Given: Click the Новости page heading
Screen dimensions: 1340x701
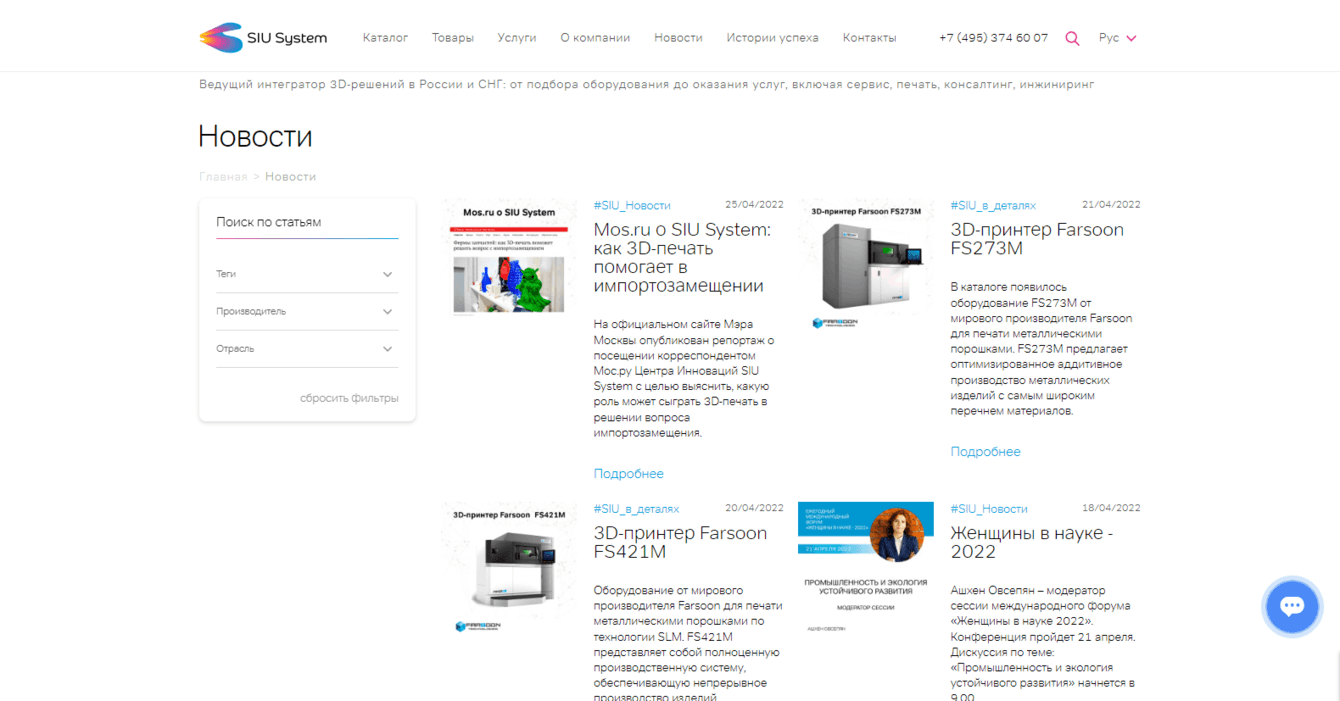Looking at the screenshot, I should (x=256, y=136).
